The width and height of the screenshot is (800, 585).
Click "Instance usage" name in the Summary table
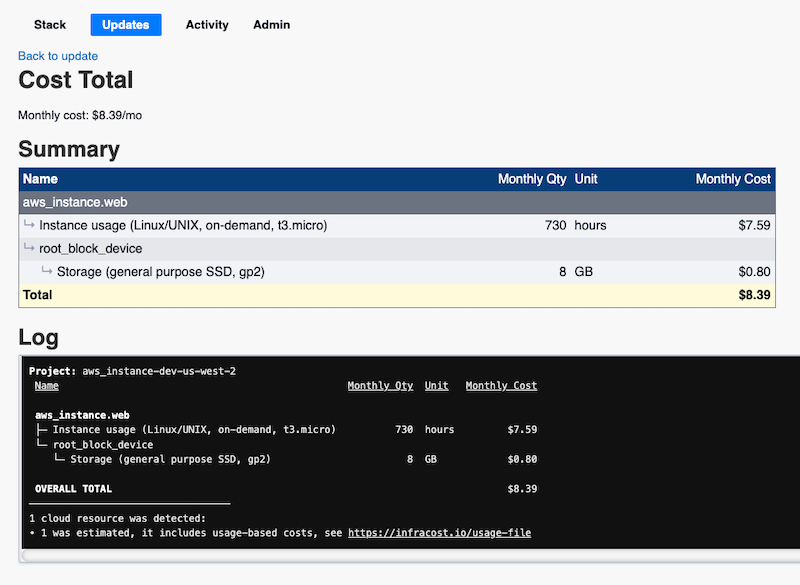click(183, 225)
